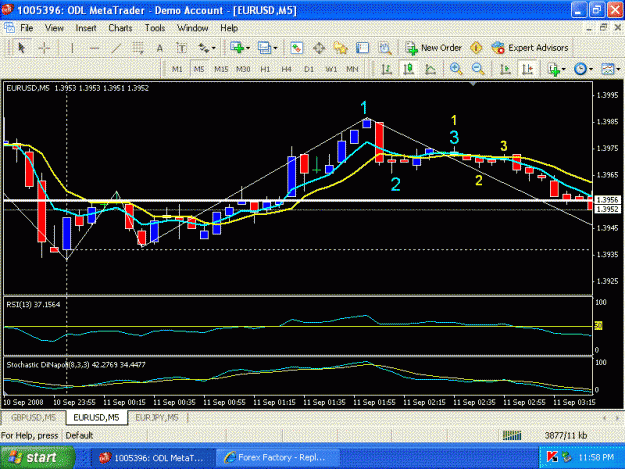
Task: Click the RSI(13) indicator label
Action: [x=33, y=304]
